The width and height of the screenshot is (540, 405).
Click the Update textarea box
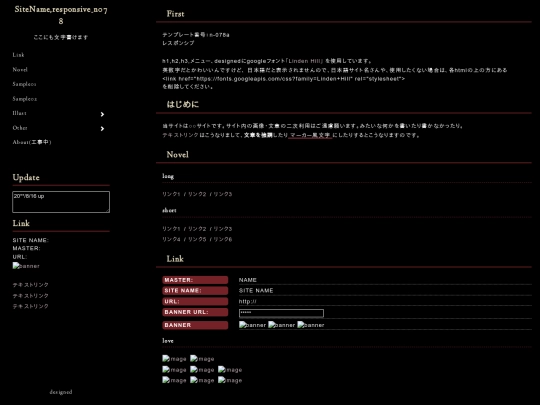[x=61, y=202]
